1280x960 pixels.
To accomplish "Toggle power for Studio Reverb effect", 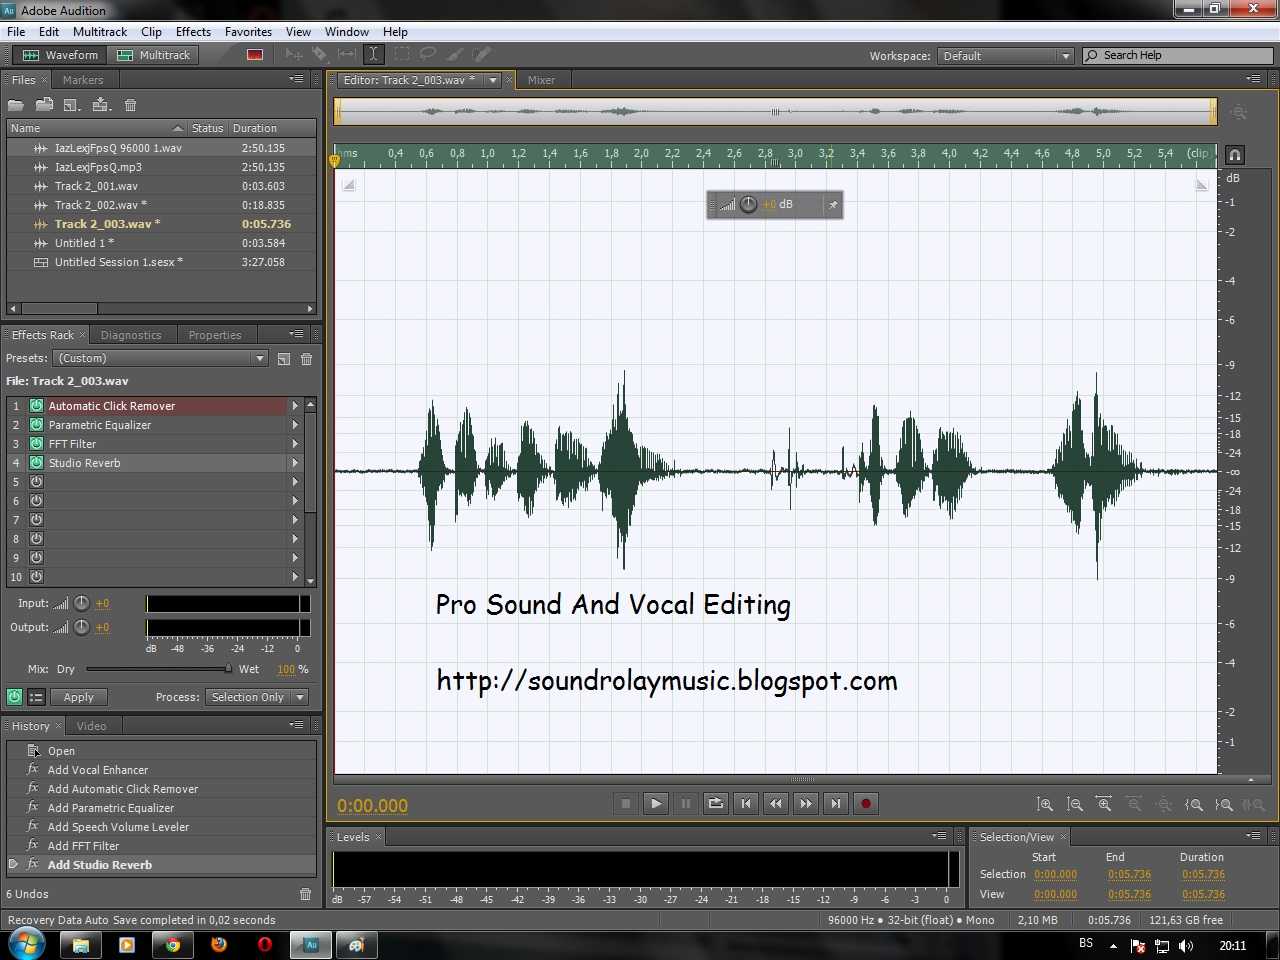I will pyautogui.click(x=36, y=463).
